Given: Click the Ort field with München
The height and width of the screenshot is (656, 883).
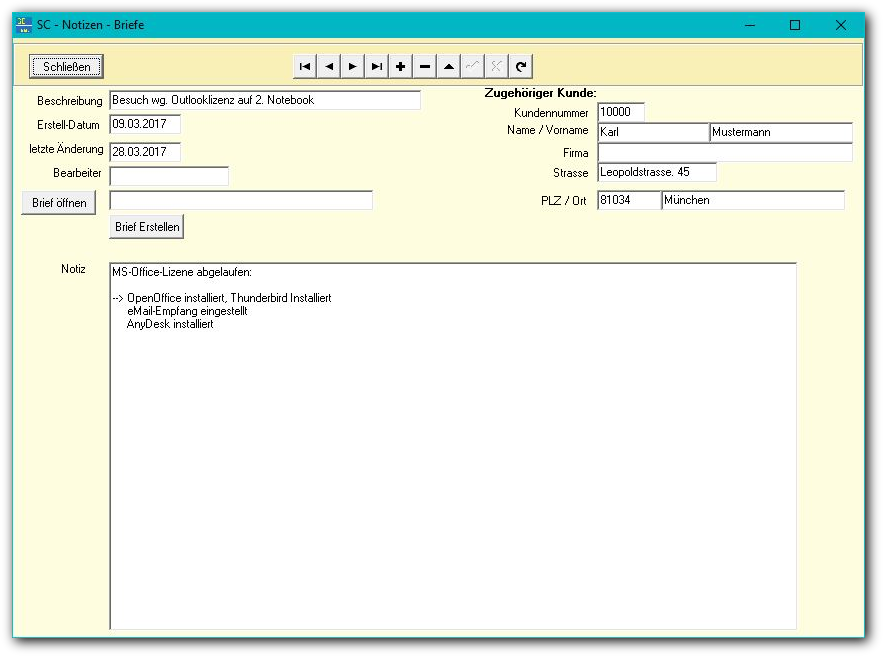Looking at the screenshot, I should pos(753,201).
